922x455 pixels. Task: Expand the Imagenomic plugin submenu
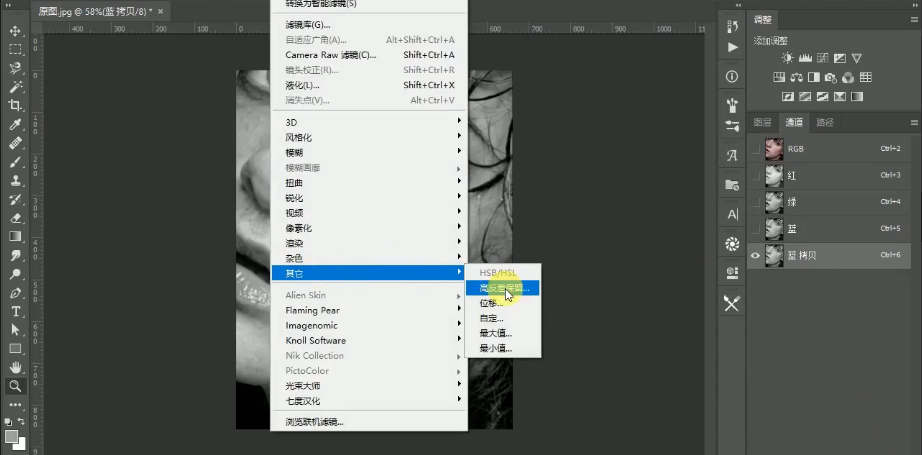pos(369,325)
